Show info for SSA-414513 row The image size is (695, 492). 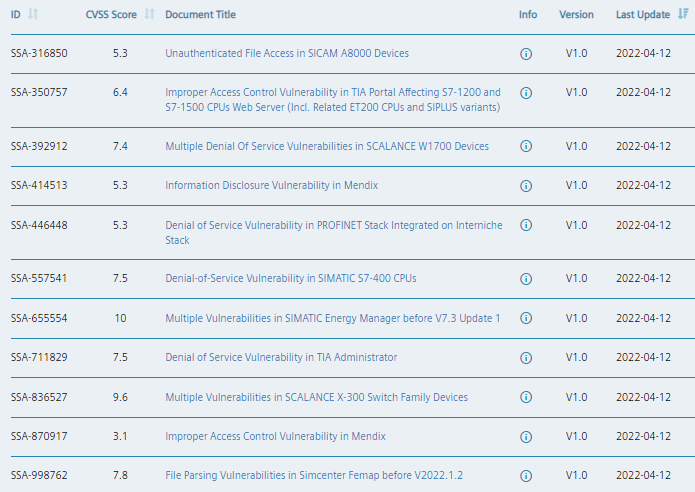(526, 186)
